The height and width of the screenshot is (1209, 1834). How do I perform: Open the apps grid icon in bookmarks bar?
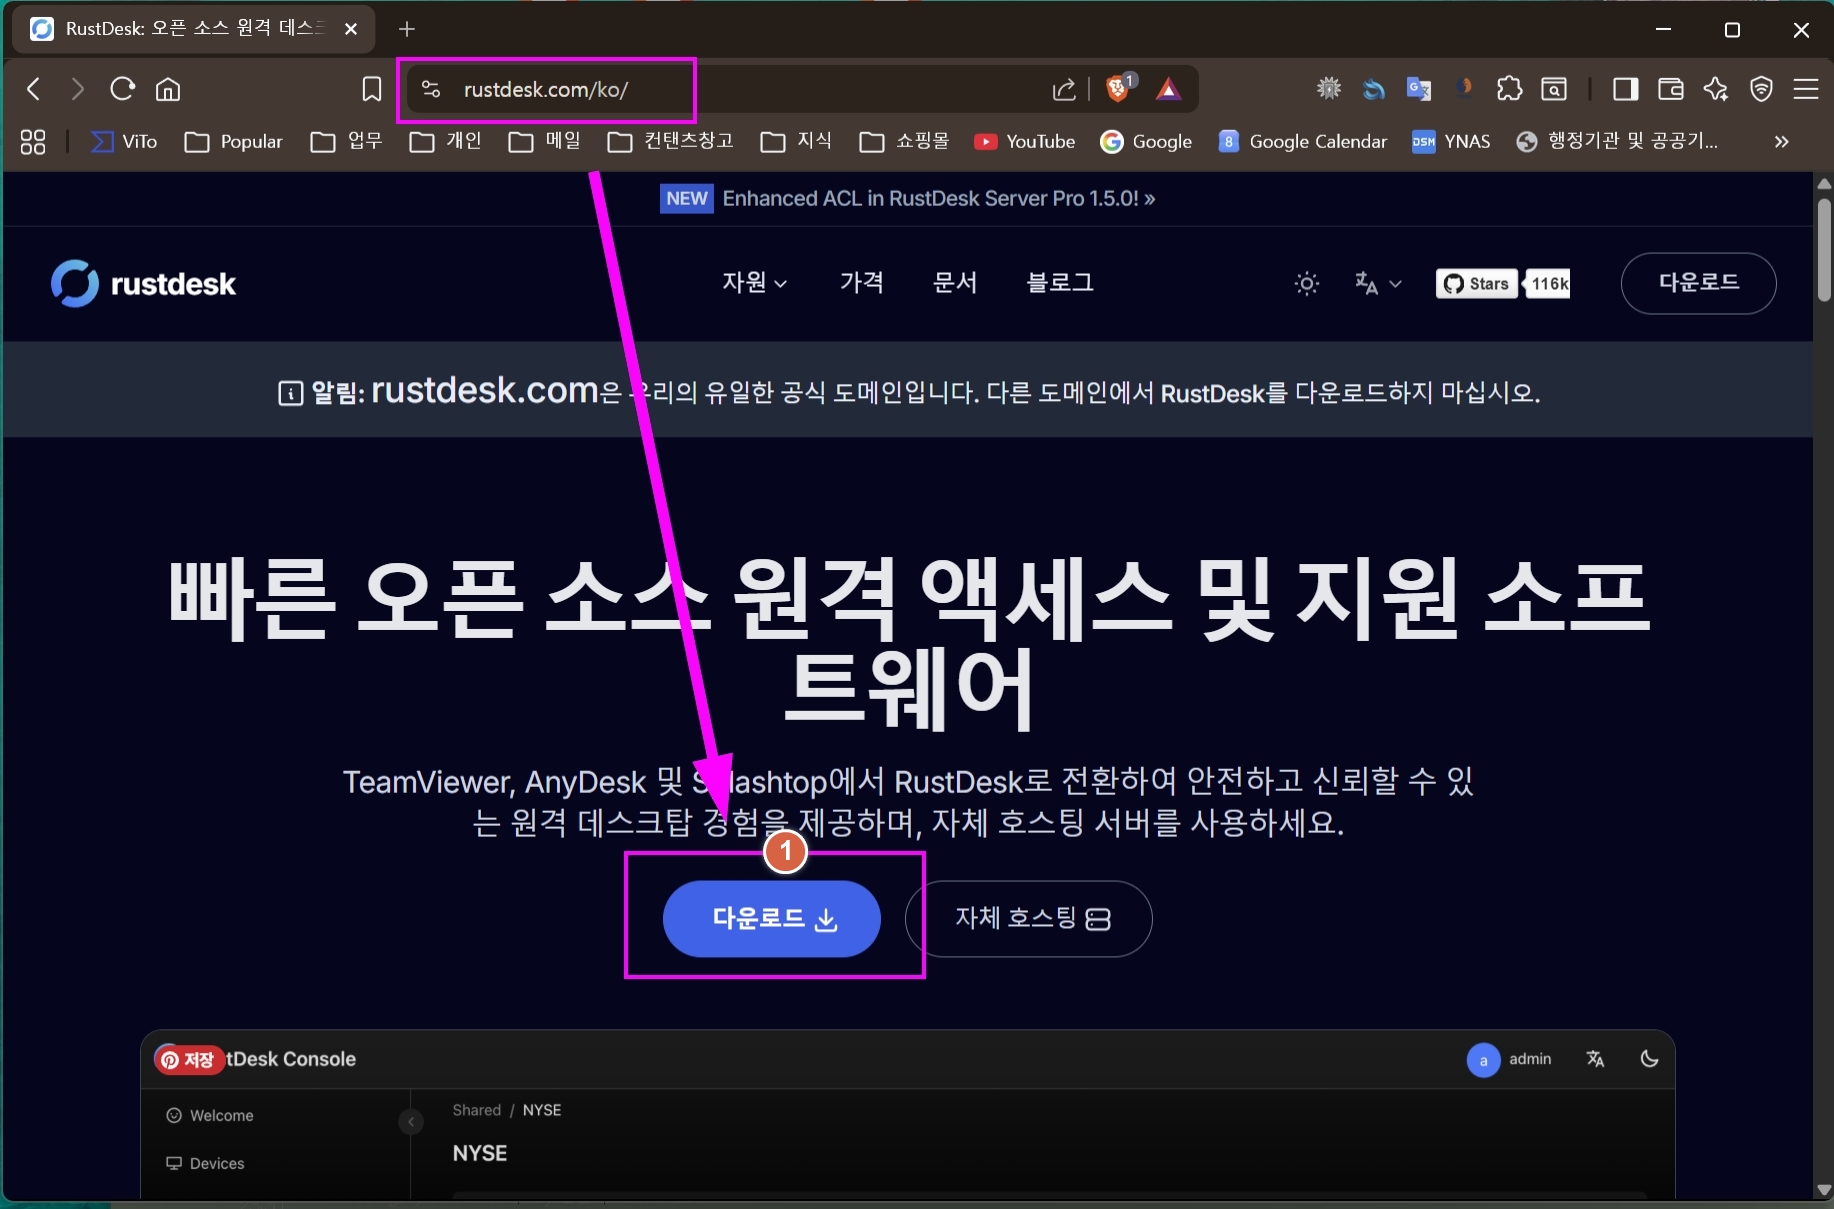pos(33,142)
